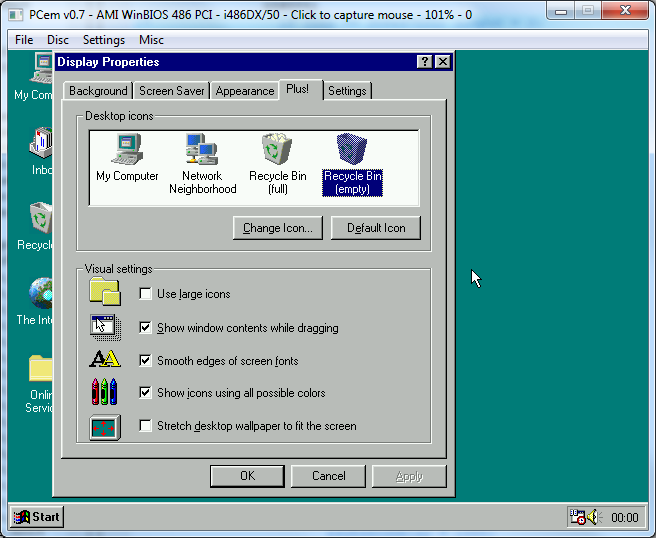The width and height of the screenshot is (656, 538).
Task: Switch to the Screen Saver tab
Action: (x=172, y=91)
